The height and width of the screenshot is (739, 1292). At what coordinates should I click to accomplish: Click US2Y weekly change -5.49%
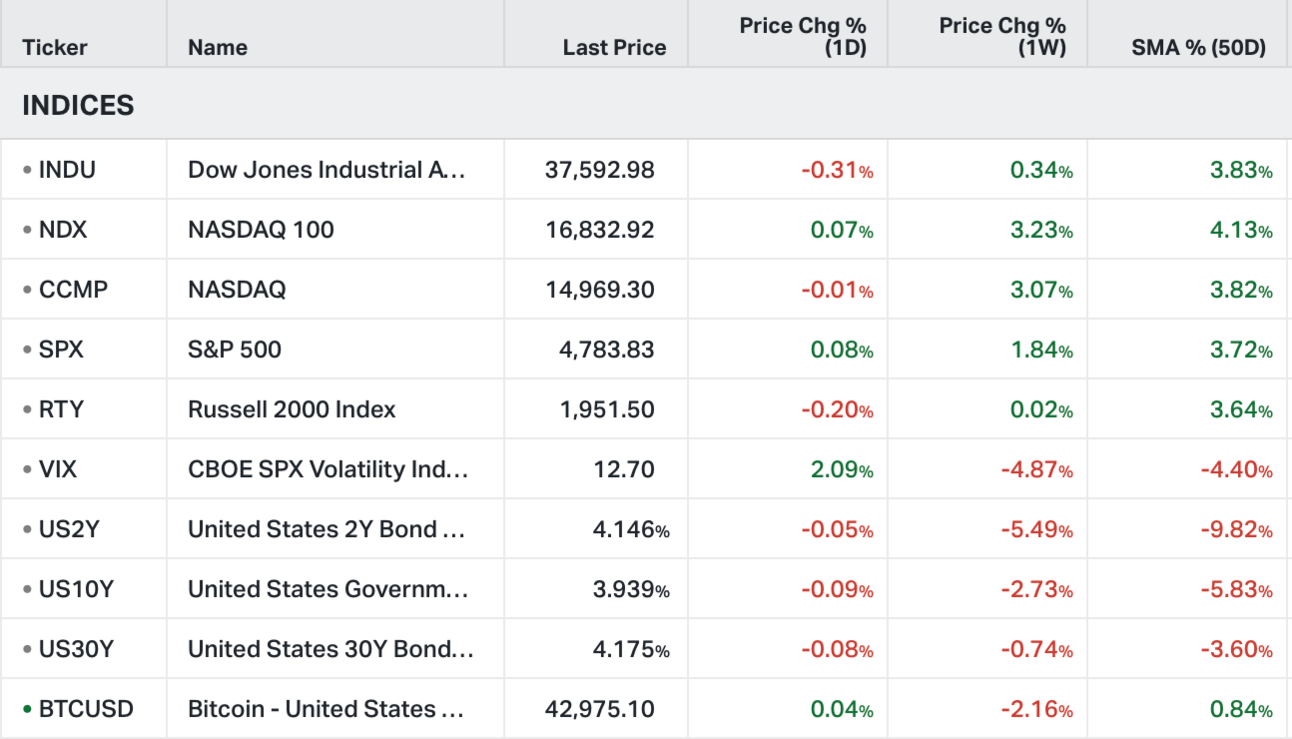1037,530
